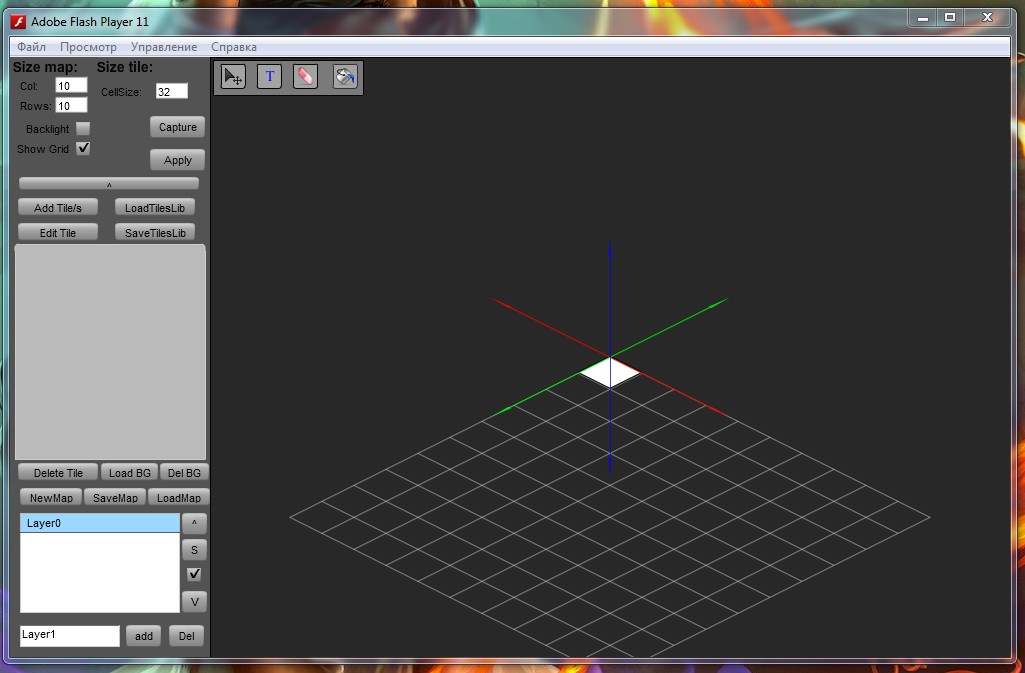Move layer up with ^ button

[194, 523]
